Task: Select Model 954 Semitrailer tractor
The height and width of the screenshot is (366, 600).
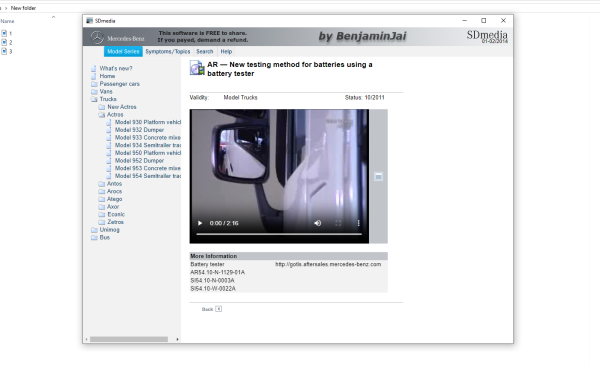Action: 148,176
